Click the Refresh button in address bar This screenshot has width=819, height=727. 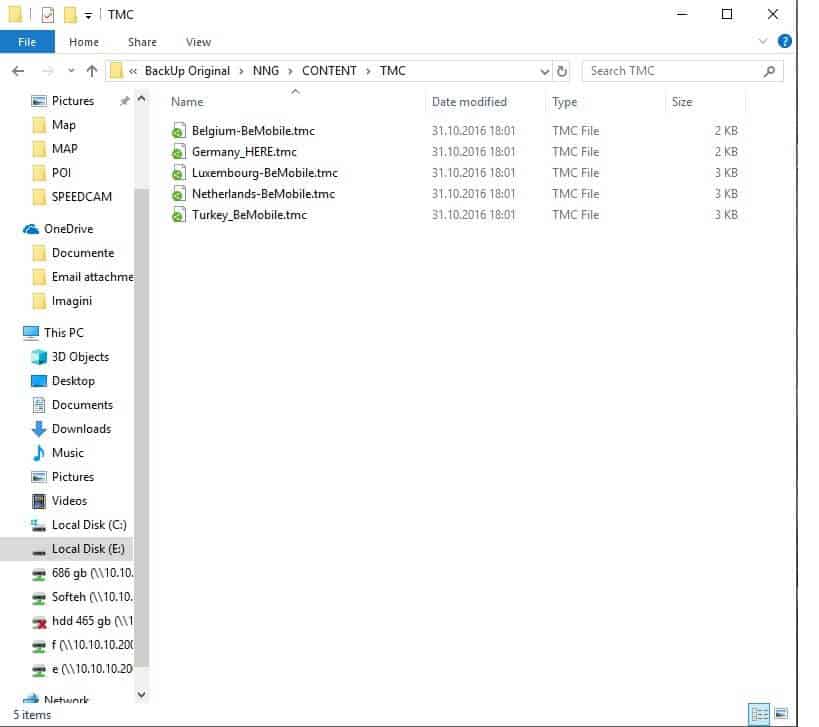[562, 71]
